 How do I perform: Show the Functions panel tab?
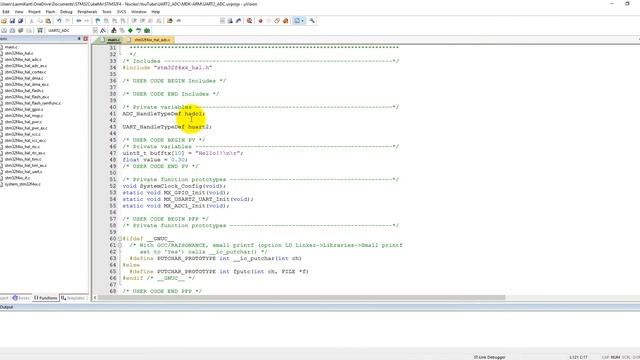click(46, 298)
